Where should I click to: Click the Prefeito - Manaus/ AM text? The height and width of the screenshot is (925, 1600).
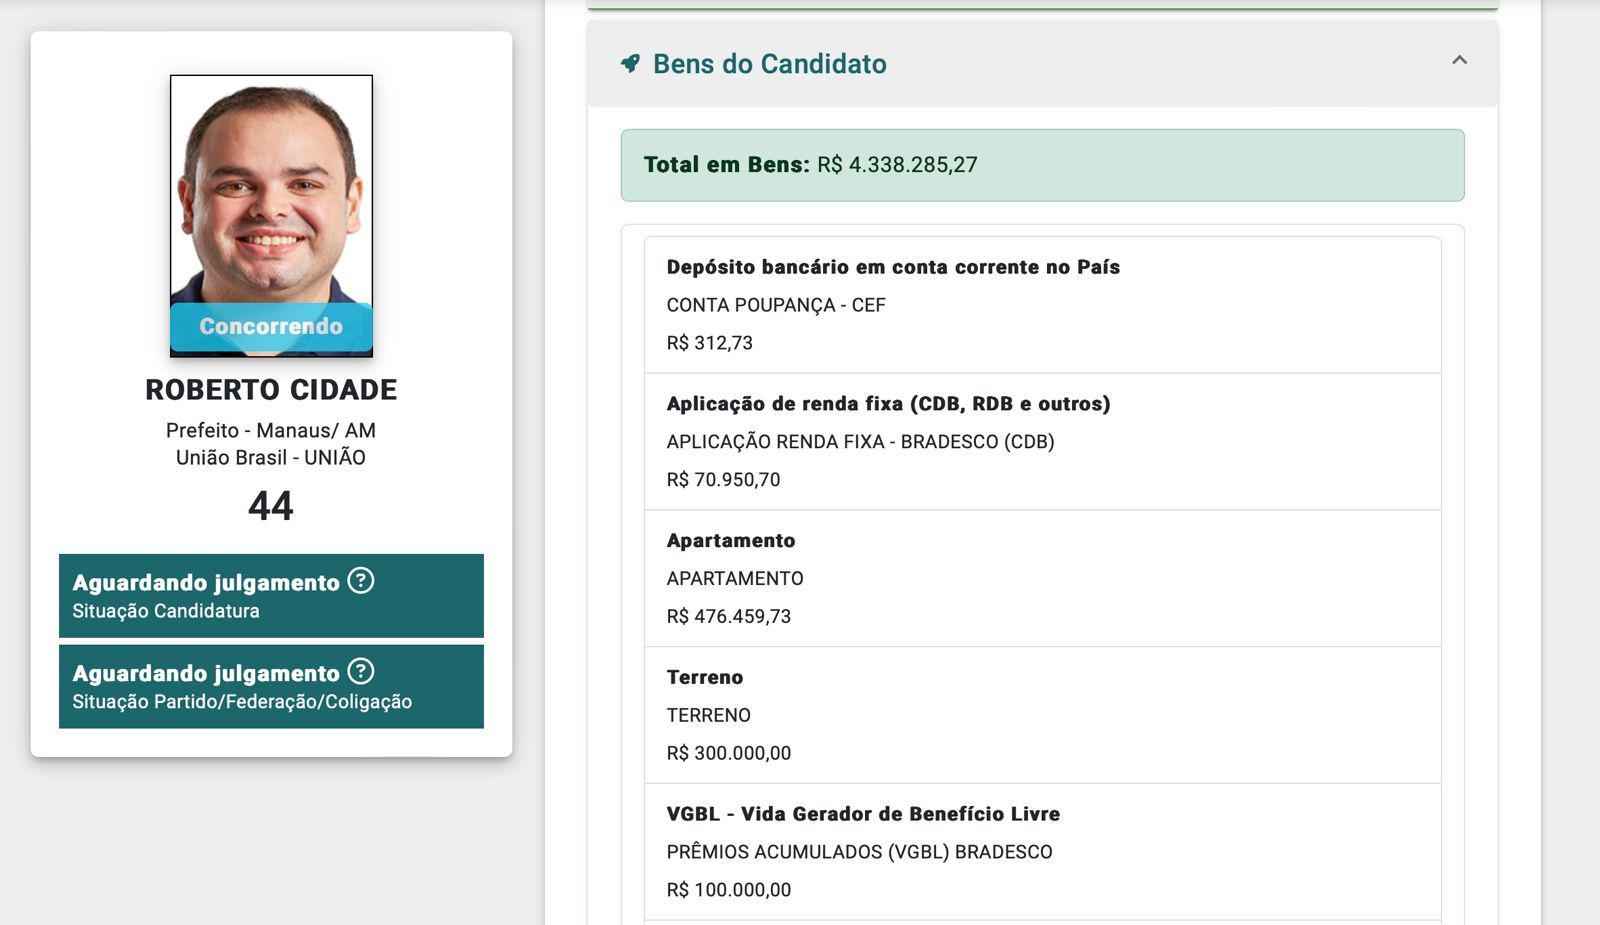pos(271,430)
